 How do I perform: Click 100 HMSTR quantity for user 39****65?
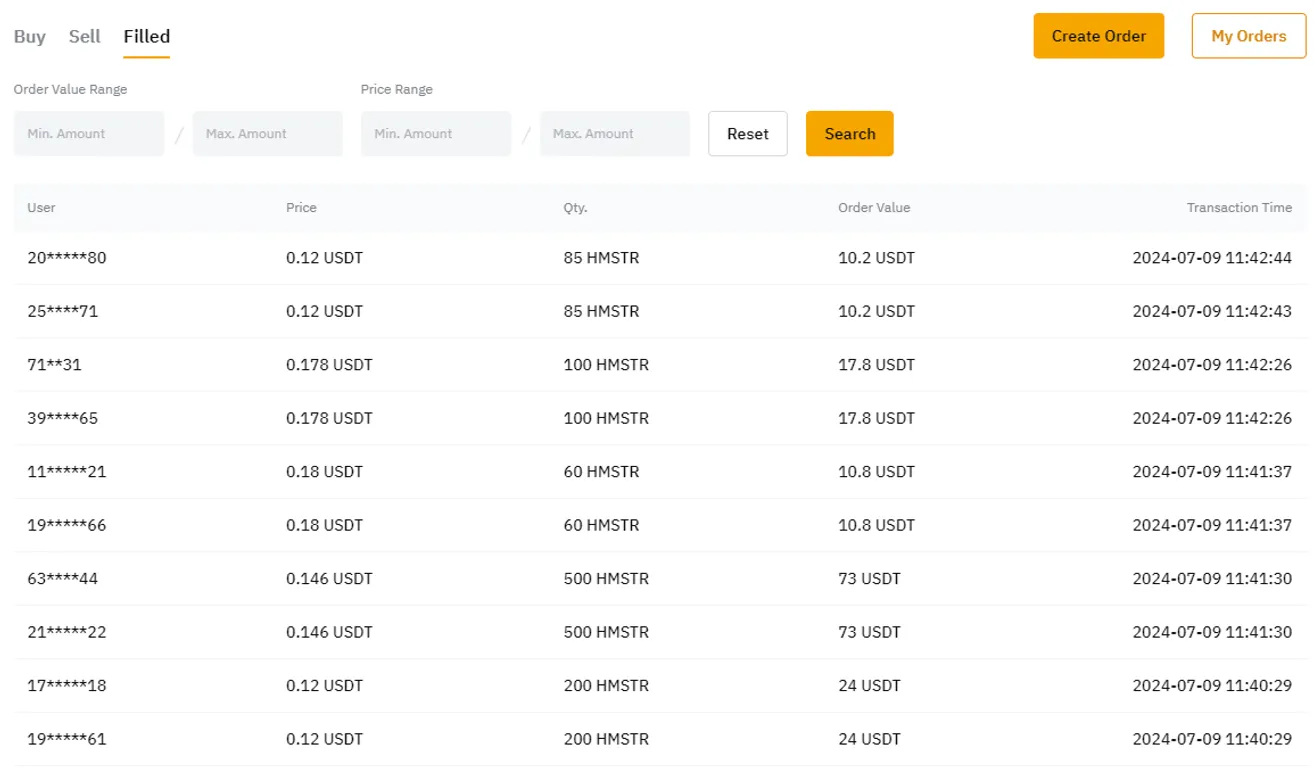point(606,418)
